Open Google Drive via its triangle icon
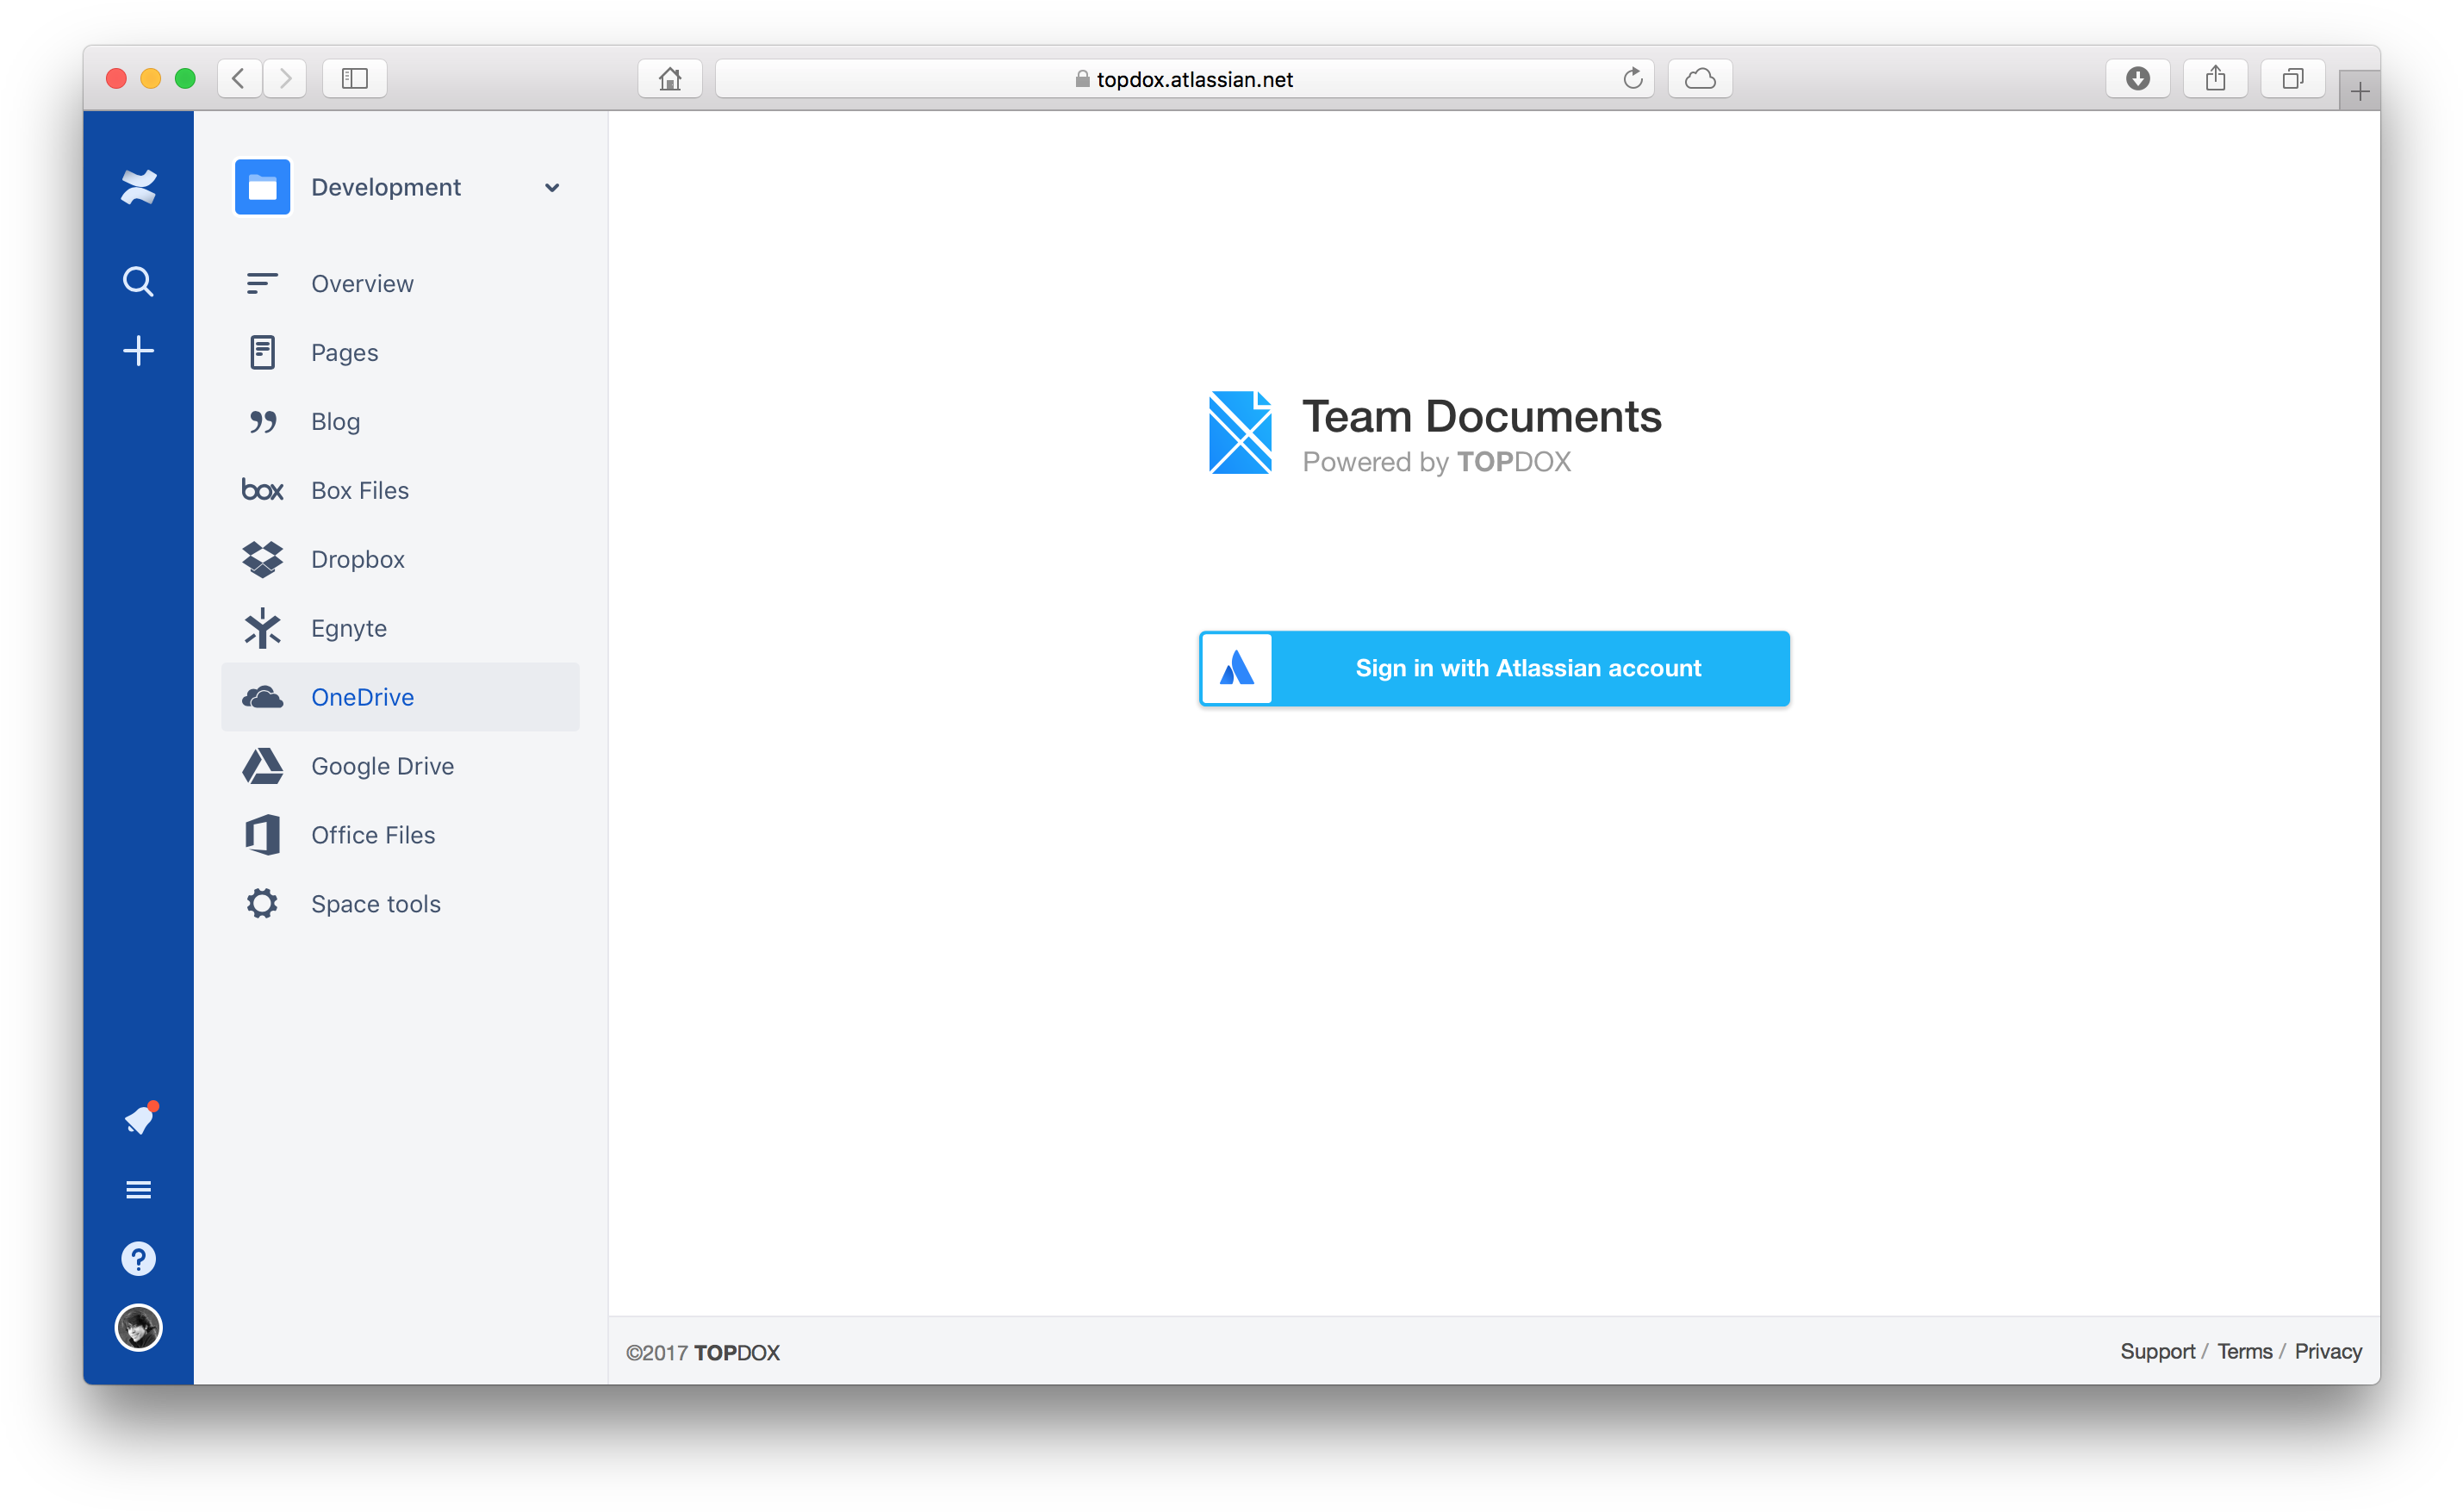This screenshot has height=1512, width=2463. click(x=262, y=766)
